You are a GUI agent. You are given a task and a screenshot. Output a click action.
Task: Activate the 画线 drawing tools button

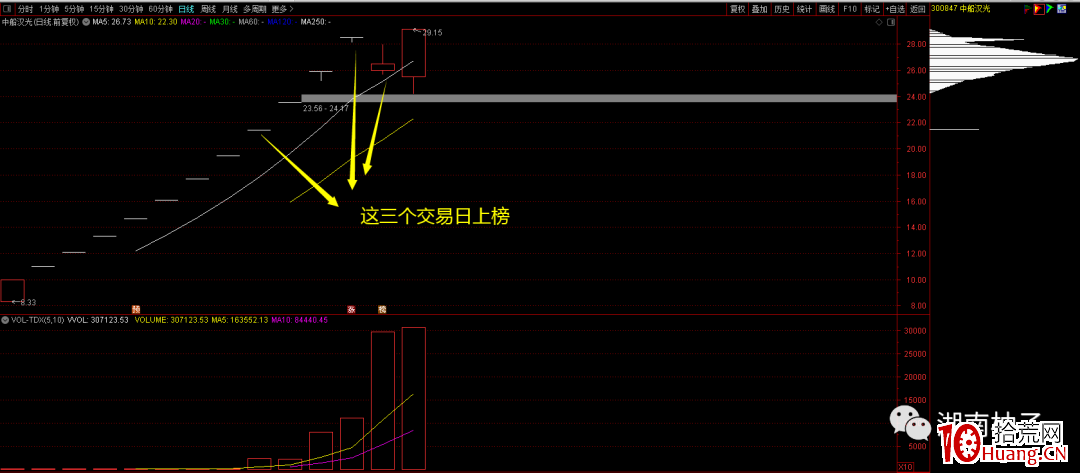(x=827, y=9)
